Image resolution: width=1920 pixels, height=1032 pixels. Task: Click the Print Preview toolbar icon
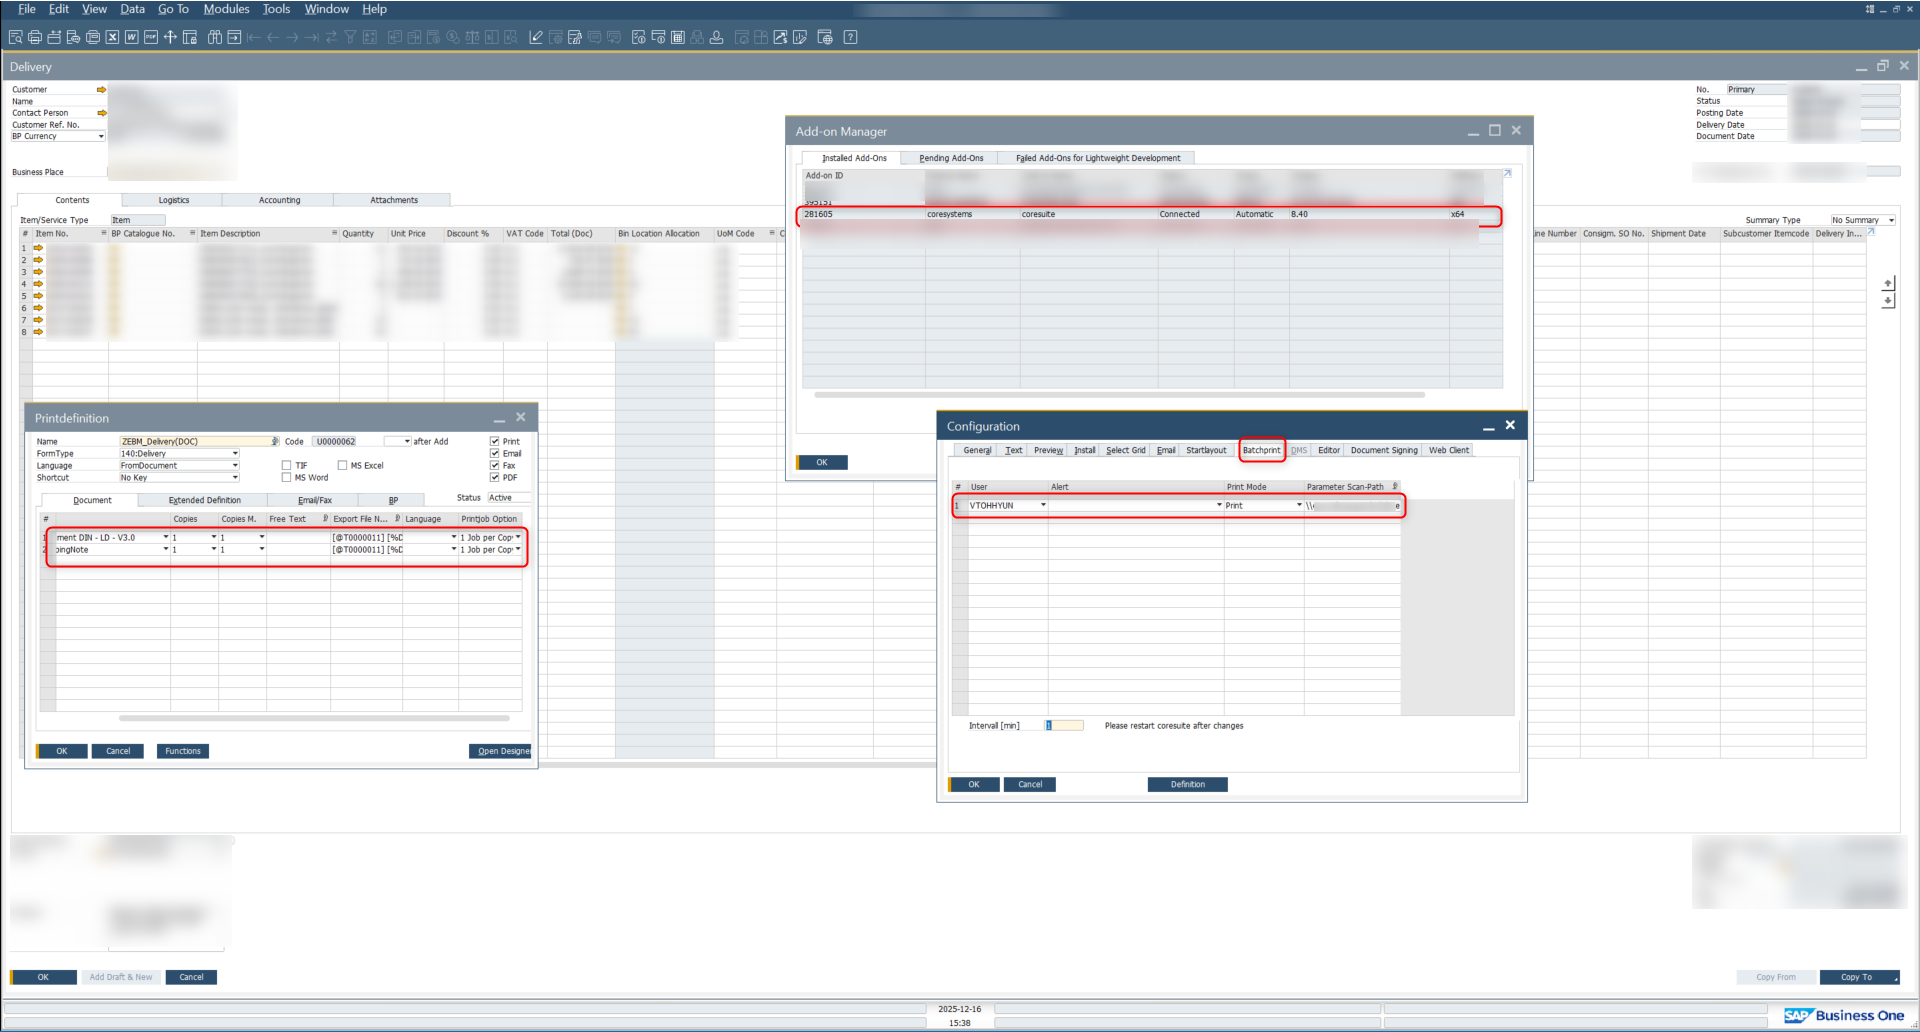point(16,37)
